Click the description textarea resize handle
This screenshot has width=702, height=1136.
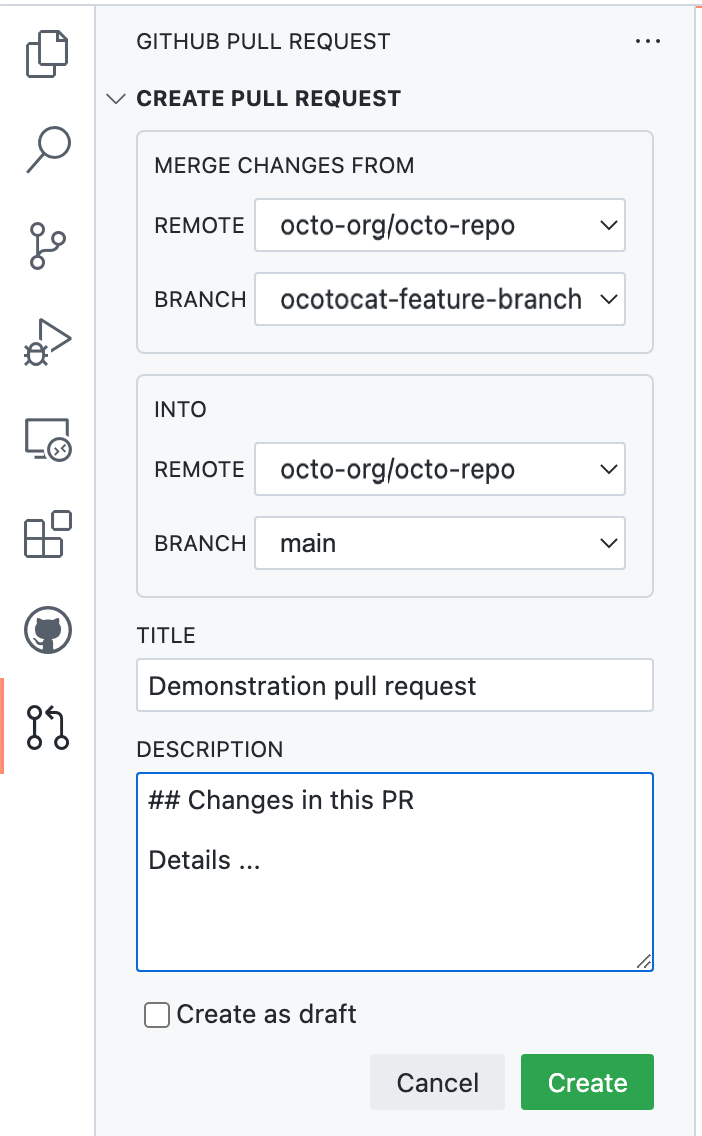(646, 963)
